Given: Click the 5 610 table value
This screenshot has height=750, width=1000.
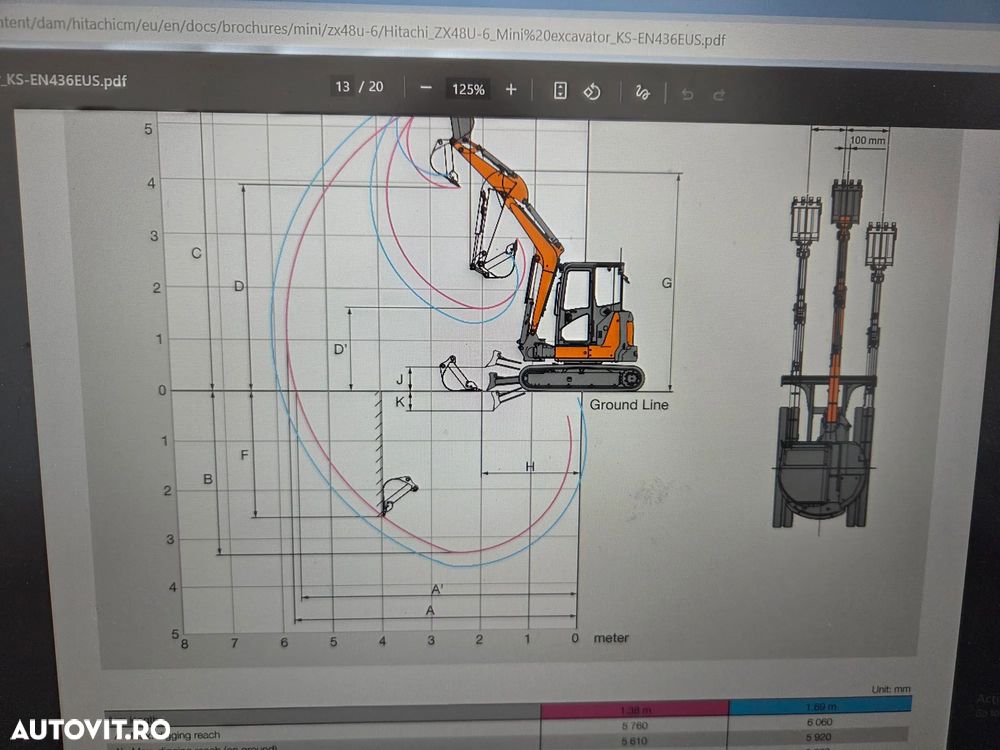Looking at the screenshot, I should point(635,741).
